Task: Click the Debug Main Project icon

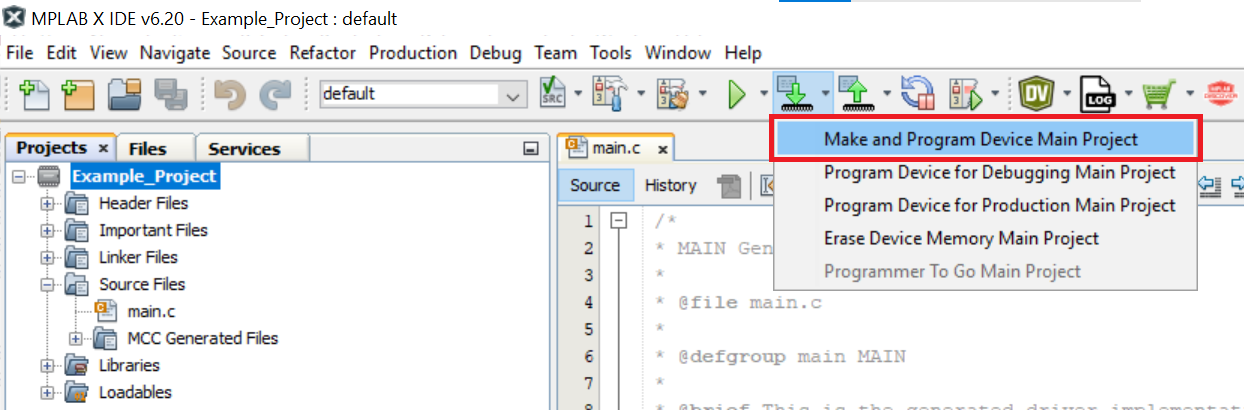Action: pos(967,94)
